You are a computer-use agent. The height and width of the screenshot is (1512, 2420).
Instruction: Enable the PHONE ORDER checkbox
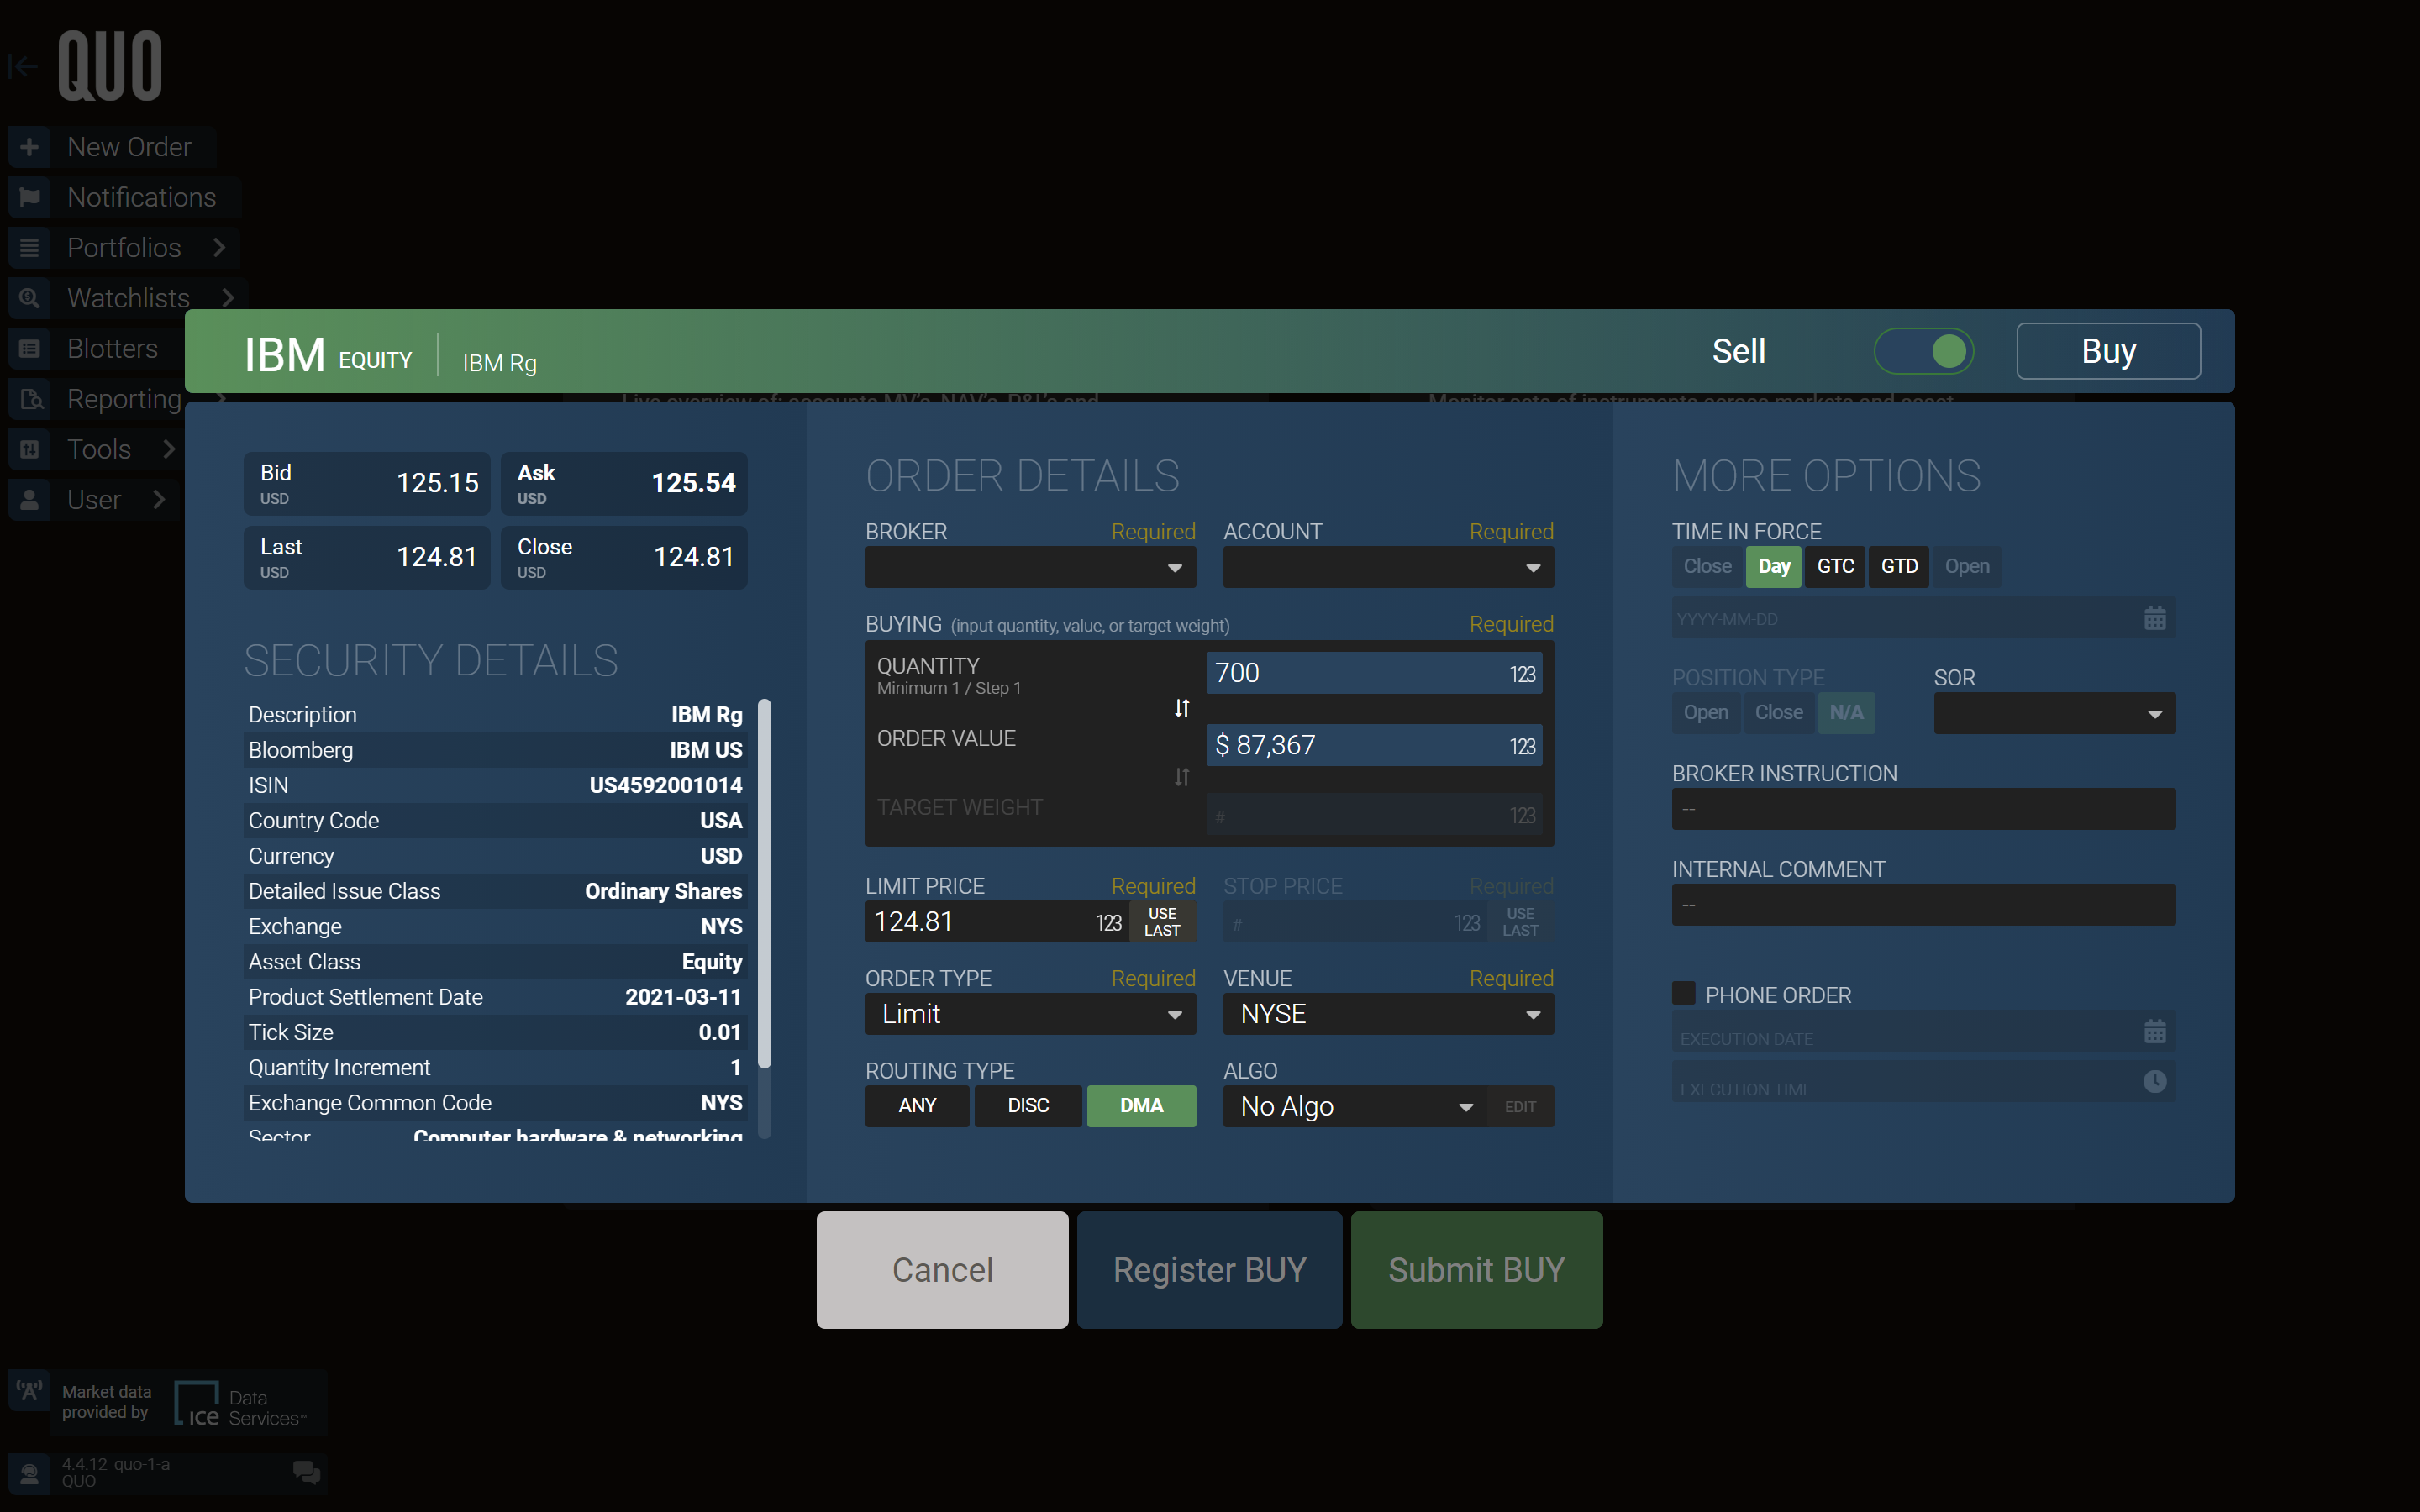pos(1683,992)
